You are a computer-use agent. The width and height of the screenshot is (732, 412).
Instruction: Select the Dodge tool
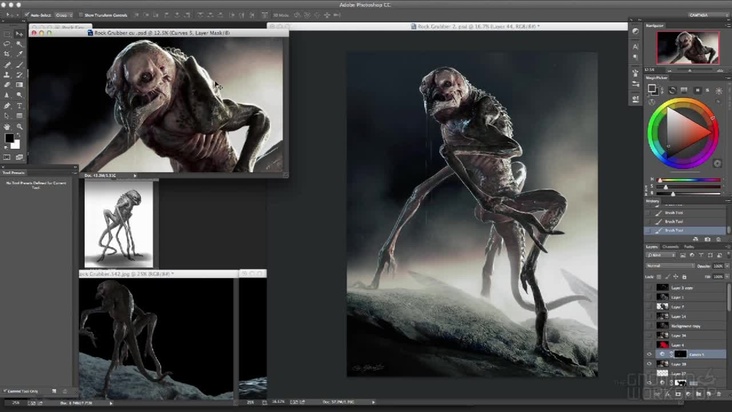tap(20, 95)
